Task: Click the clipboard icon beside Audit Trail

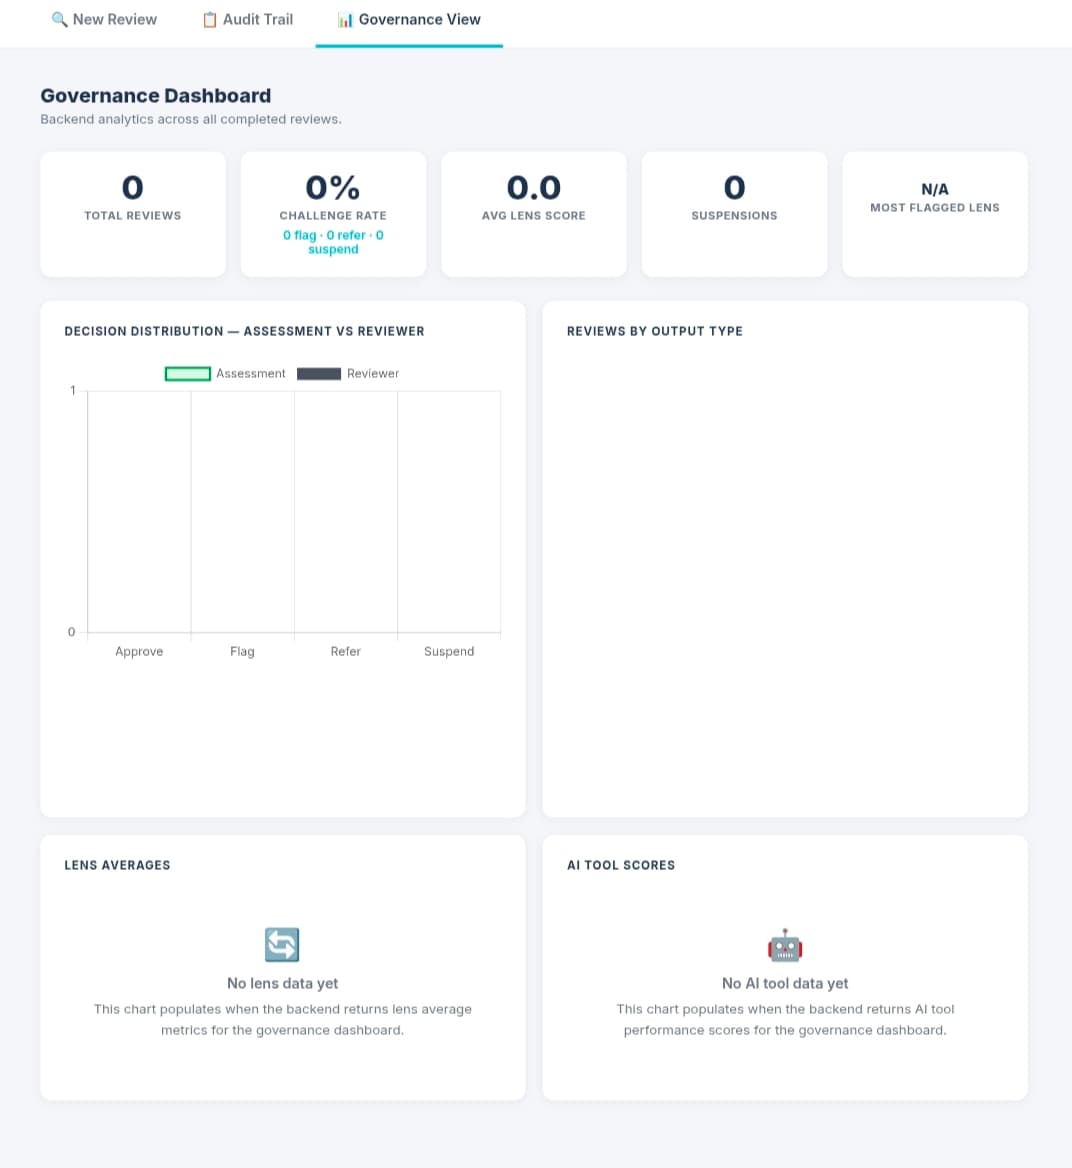Action: (209, 20)
